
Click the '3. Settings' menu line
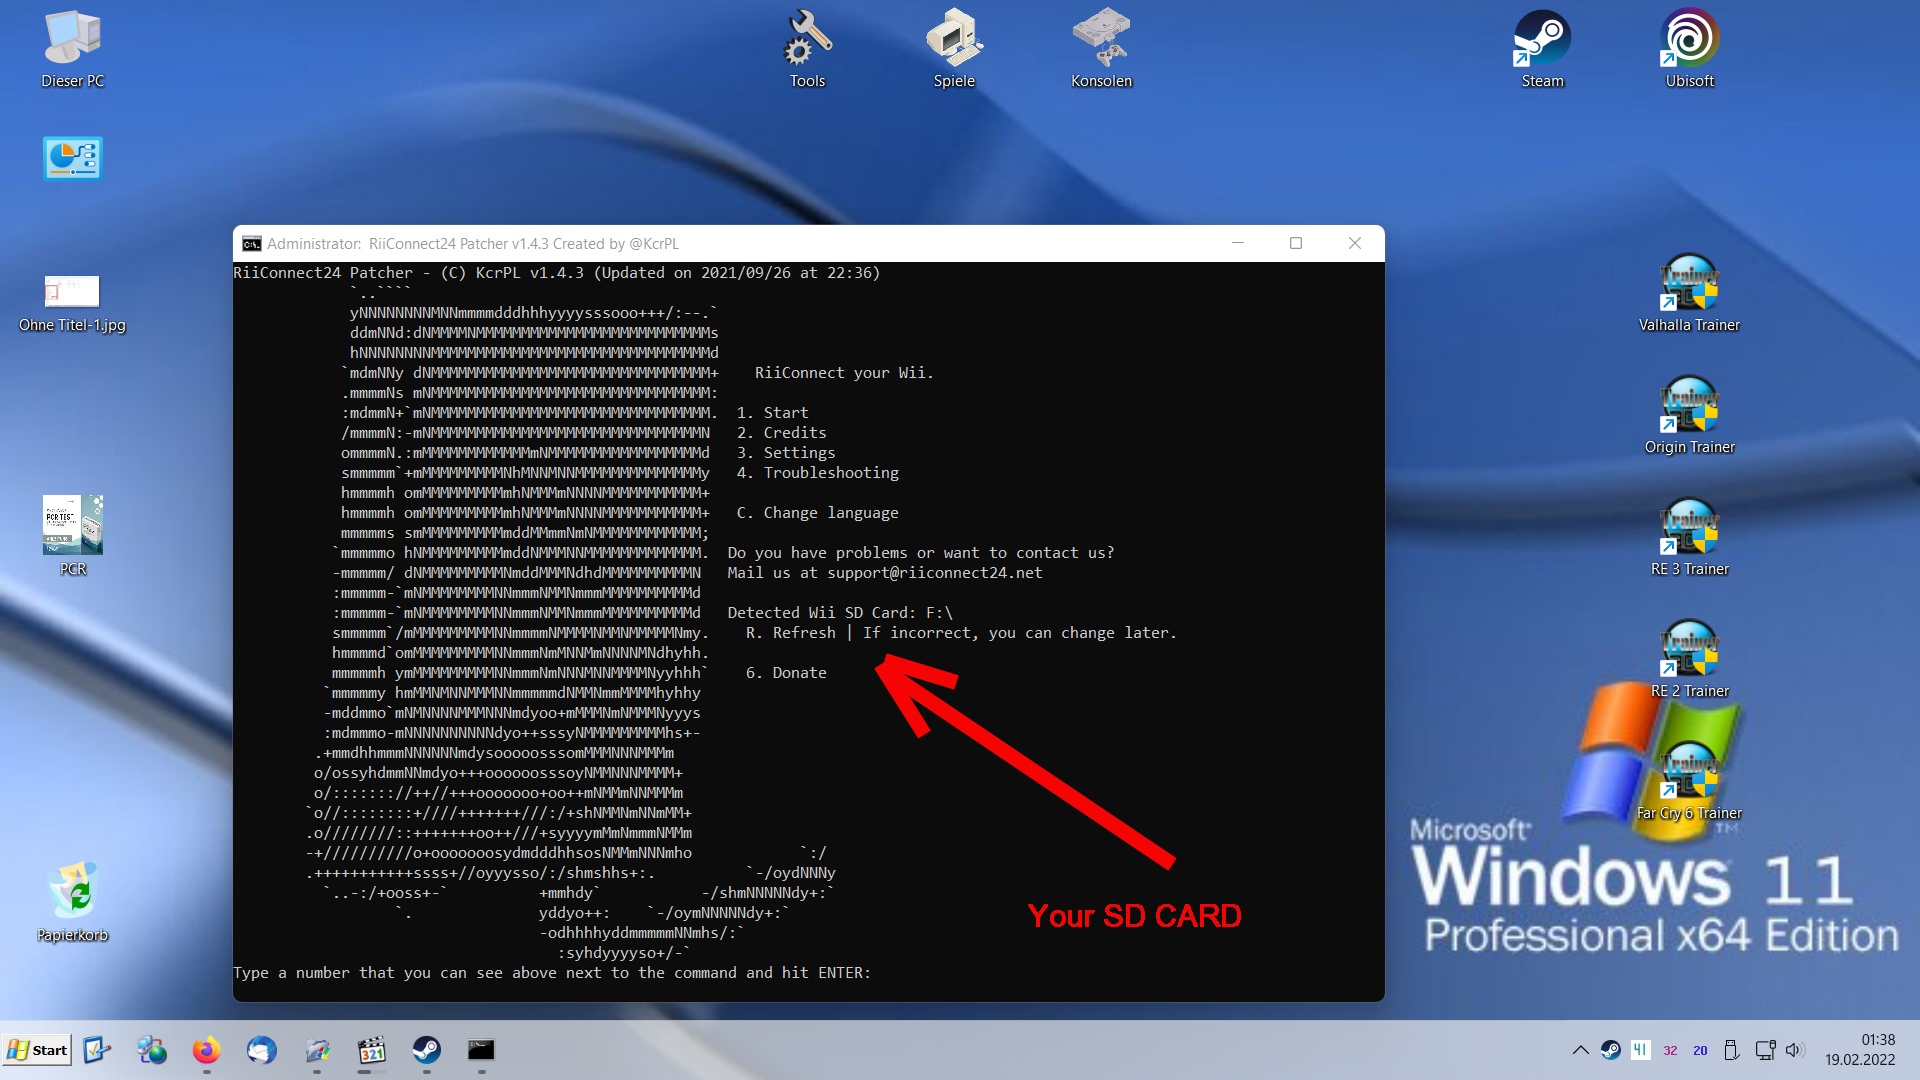point(786,453)
